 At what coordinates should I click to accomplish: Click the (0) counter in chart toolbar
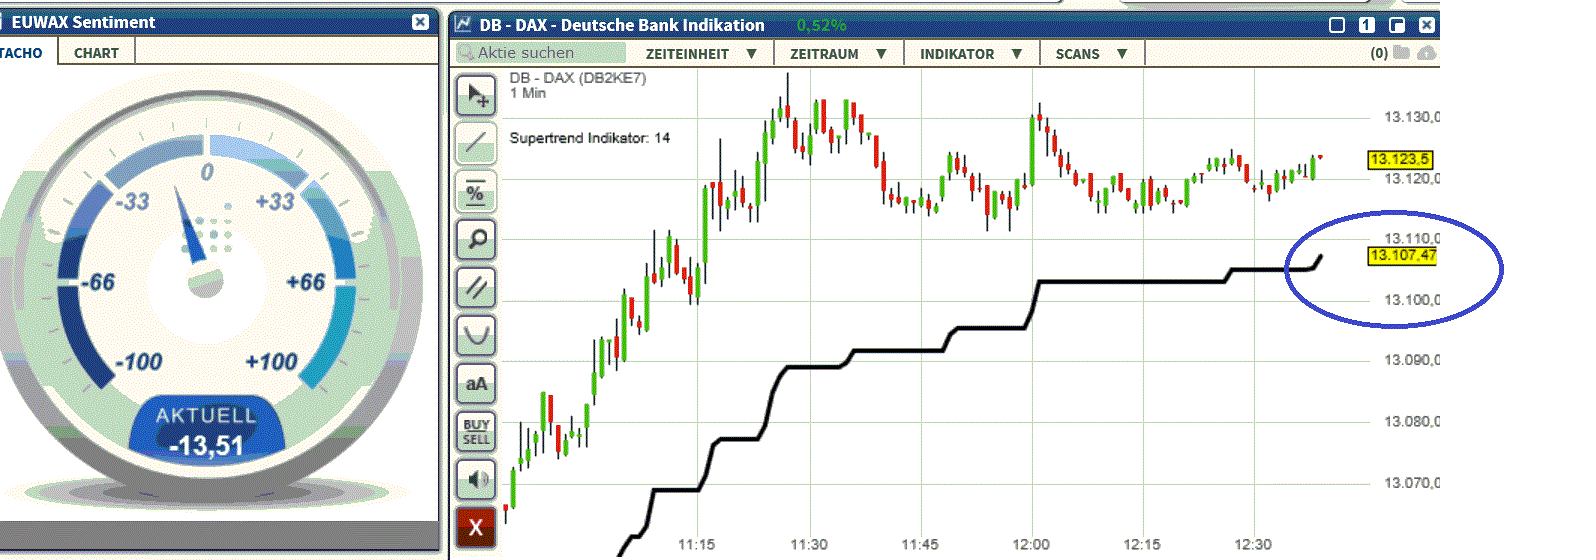1379,53
